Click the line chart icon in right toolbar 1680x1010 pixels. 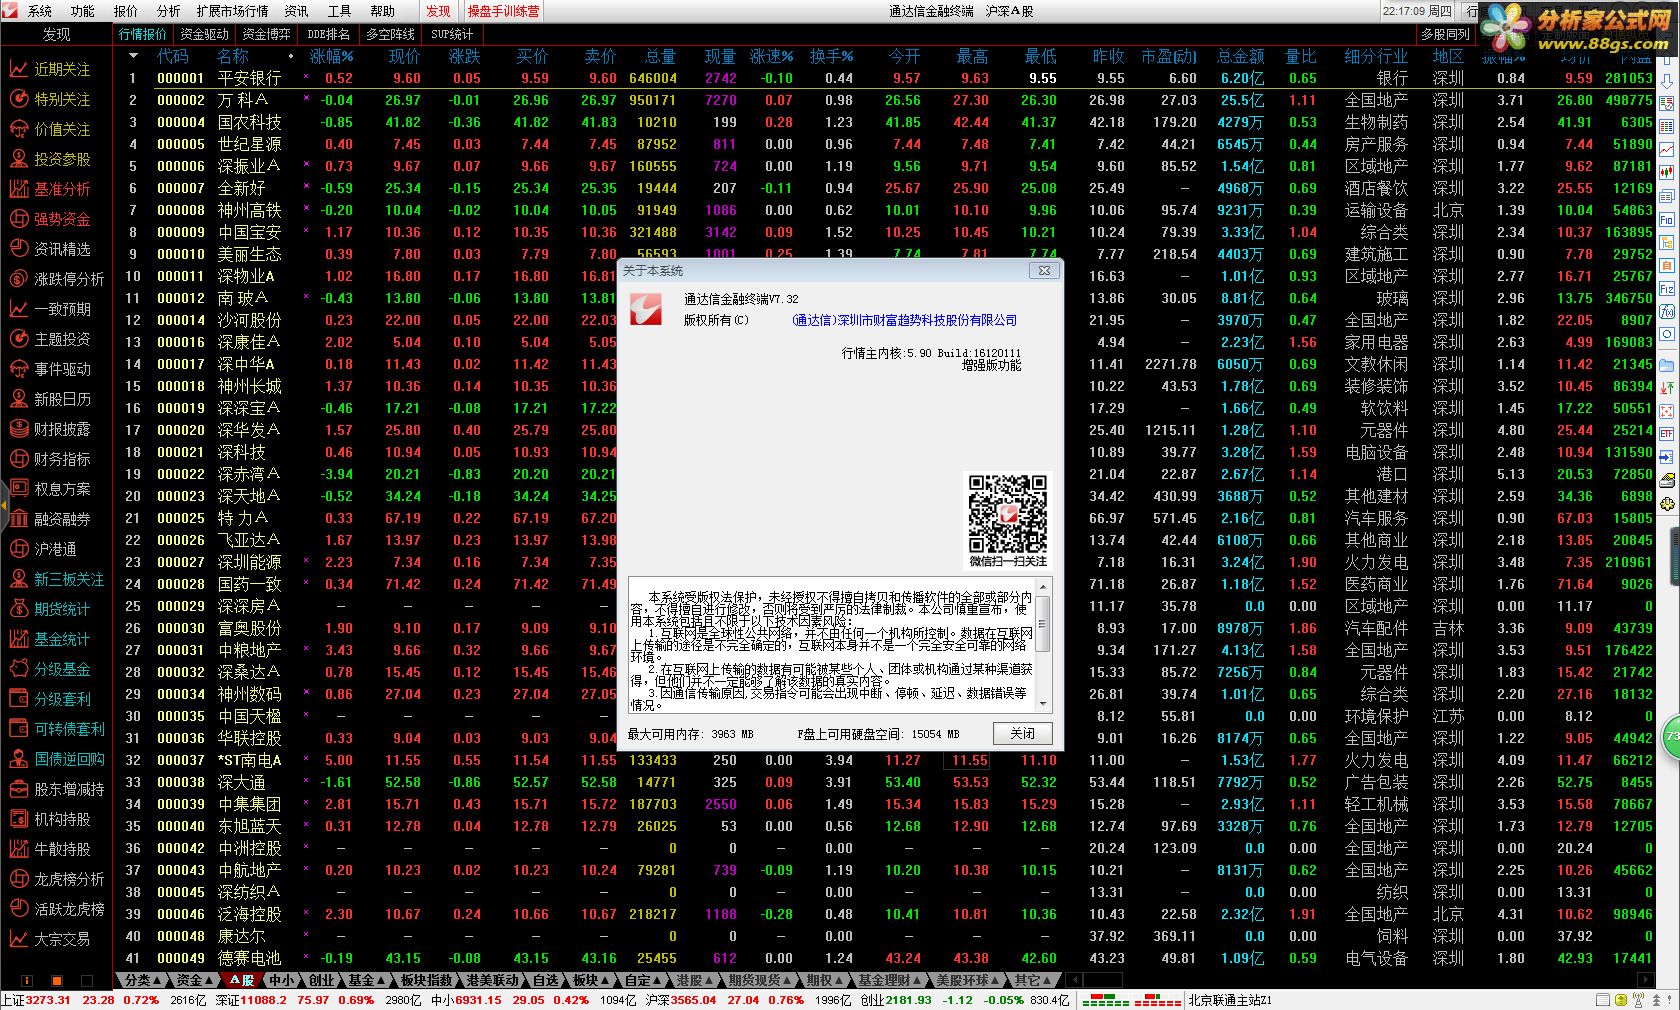coord(1666,148)
